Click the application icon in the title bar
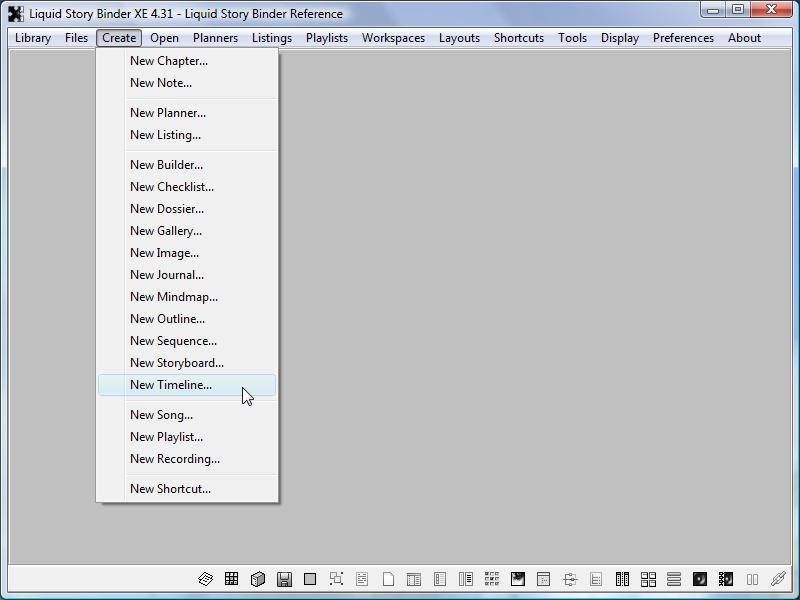The height and width of the screenshot is (600, 800). tap(16, 14)
